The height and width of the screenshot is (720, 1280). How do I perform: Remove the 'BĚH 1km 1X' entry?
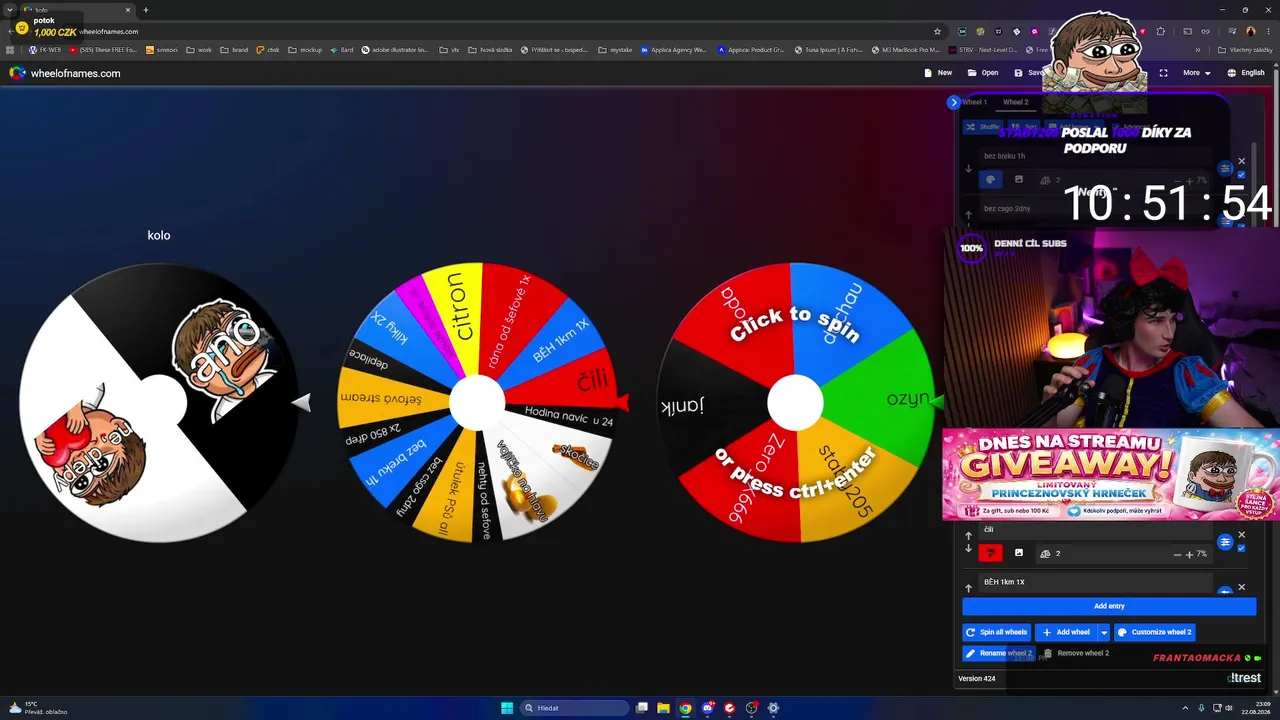click(1242, 587)
